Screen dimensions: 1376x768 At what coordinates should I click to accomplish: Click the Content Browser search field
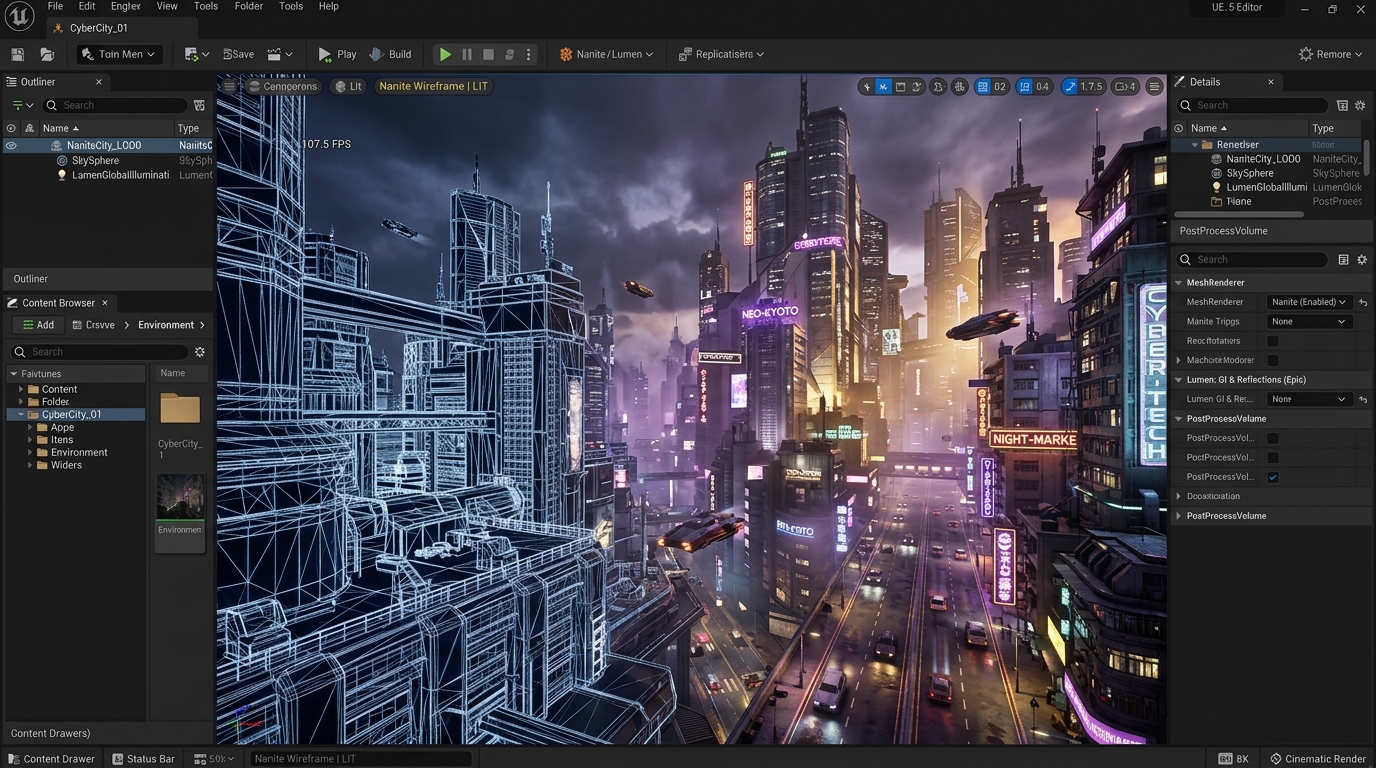tap(98, 352)
